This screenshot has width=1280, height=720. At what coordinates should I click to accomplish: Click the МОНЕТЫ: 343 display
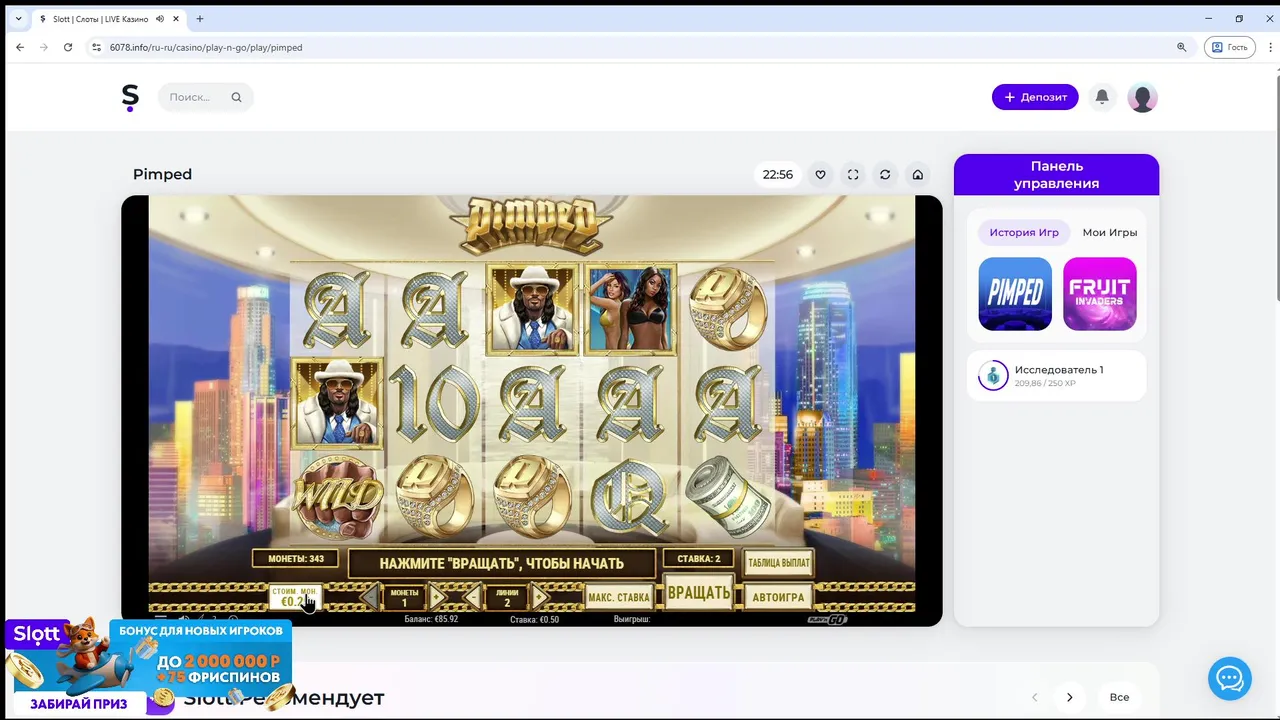coord(296,558)
